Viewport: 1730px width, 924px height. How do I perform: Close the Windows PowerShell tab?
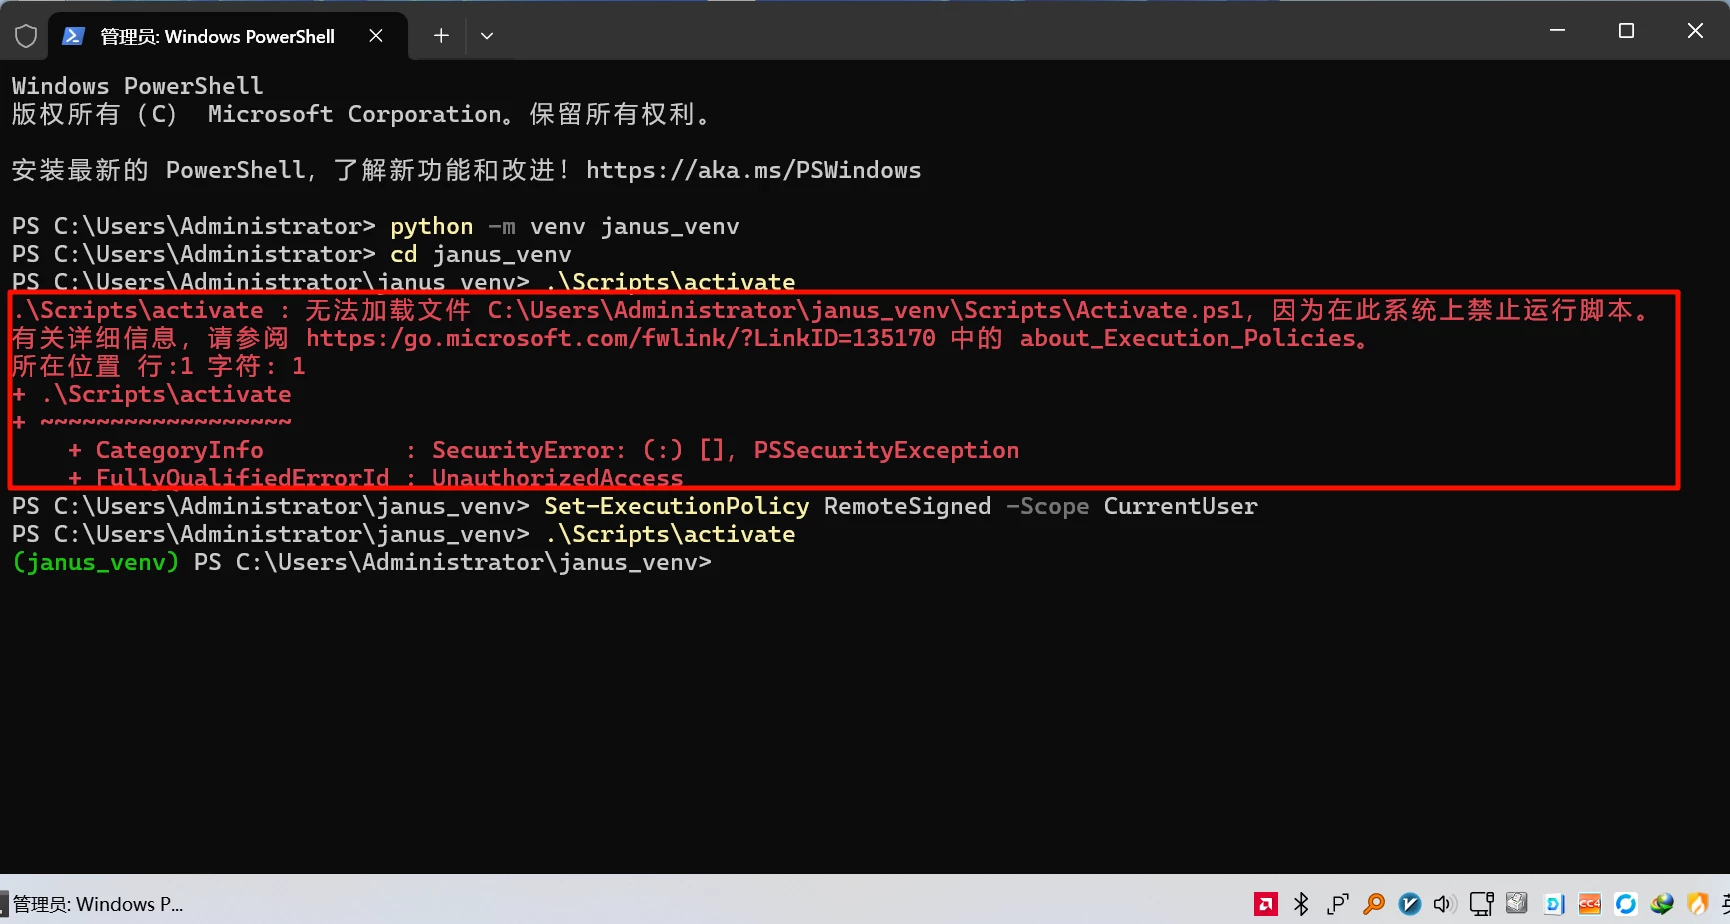pos(376,36)
